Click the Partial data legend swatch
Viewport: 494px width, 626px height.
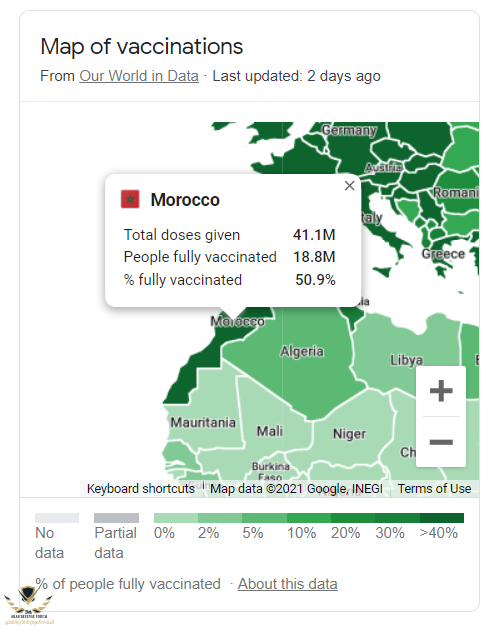point(116,518)
